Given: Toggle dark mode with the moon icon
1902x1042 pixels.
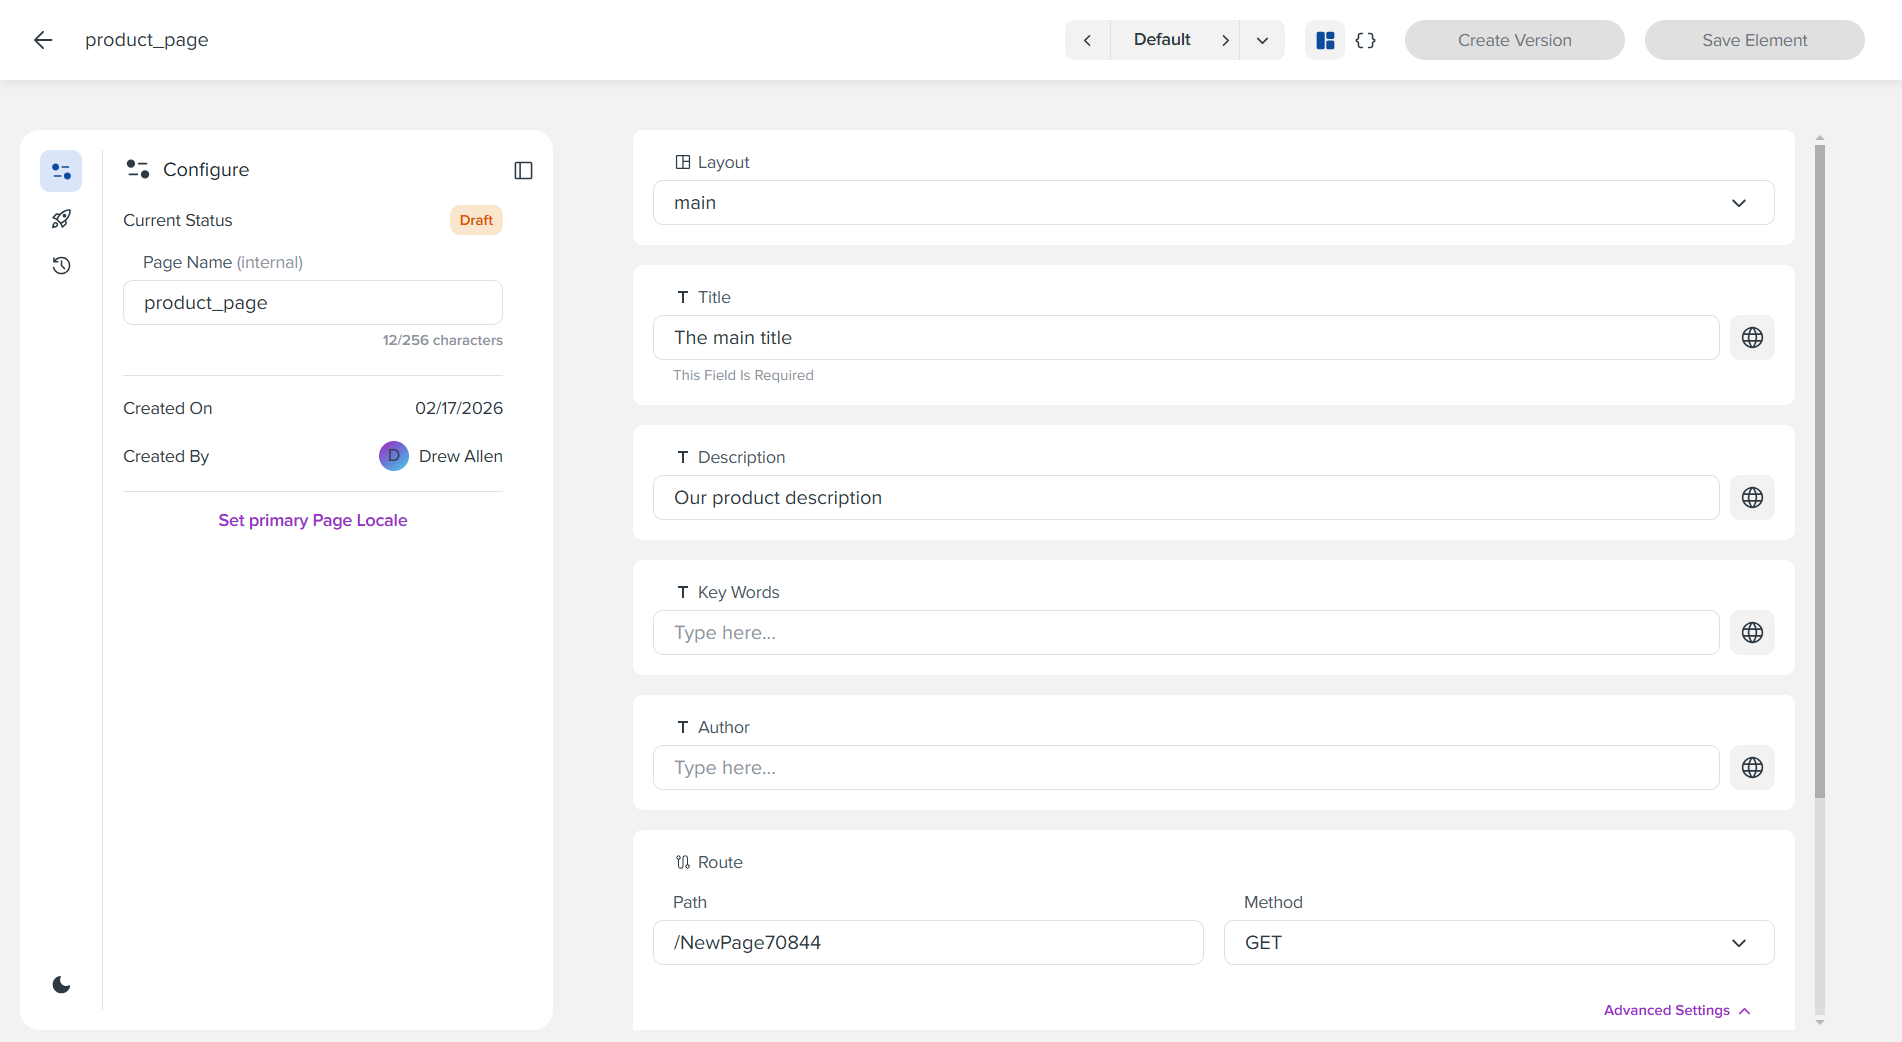Looking at the screenshot, I should pyautogui.click(x=61, y=984).
